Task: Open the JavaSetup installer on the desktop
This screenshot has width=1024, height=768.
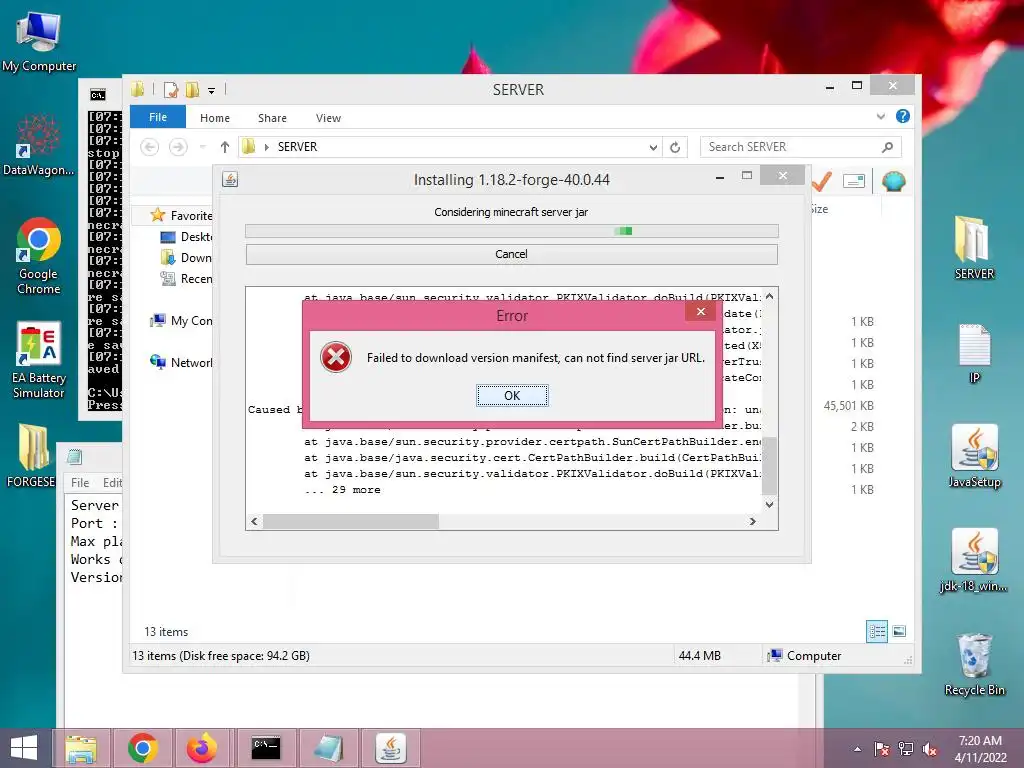Action: 974,456
